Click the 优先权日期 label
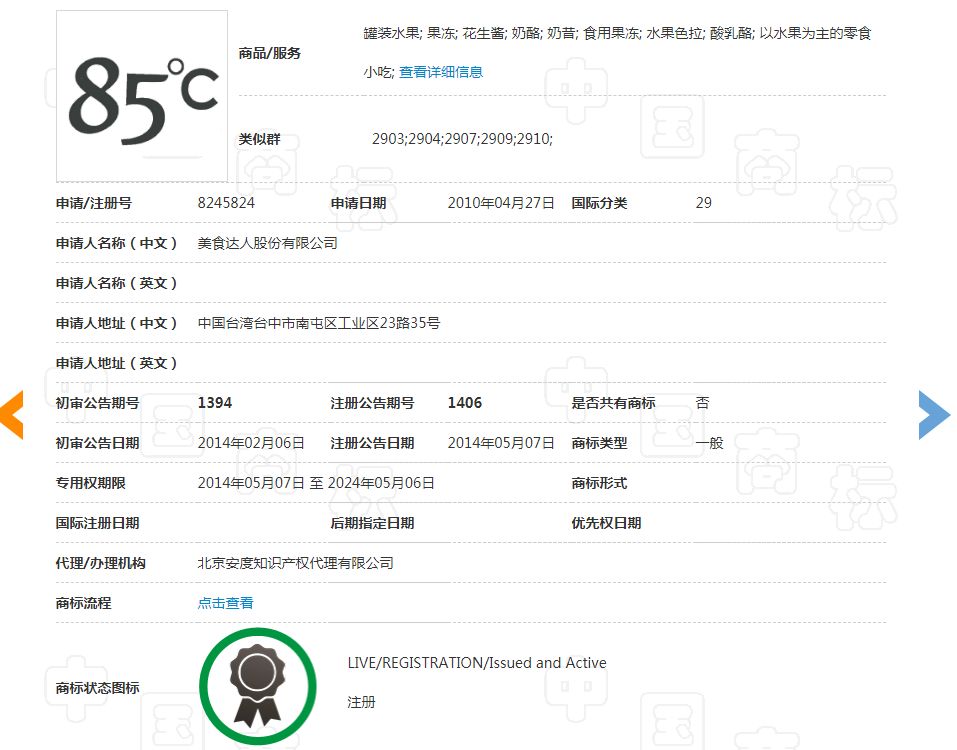This screenshot has width=957, height=750. 606,523
